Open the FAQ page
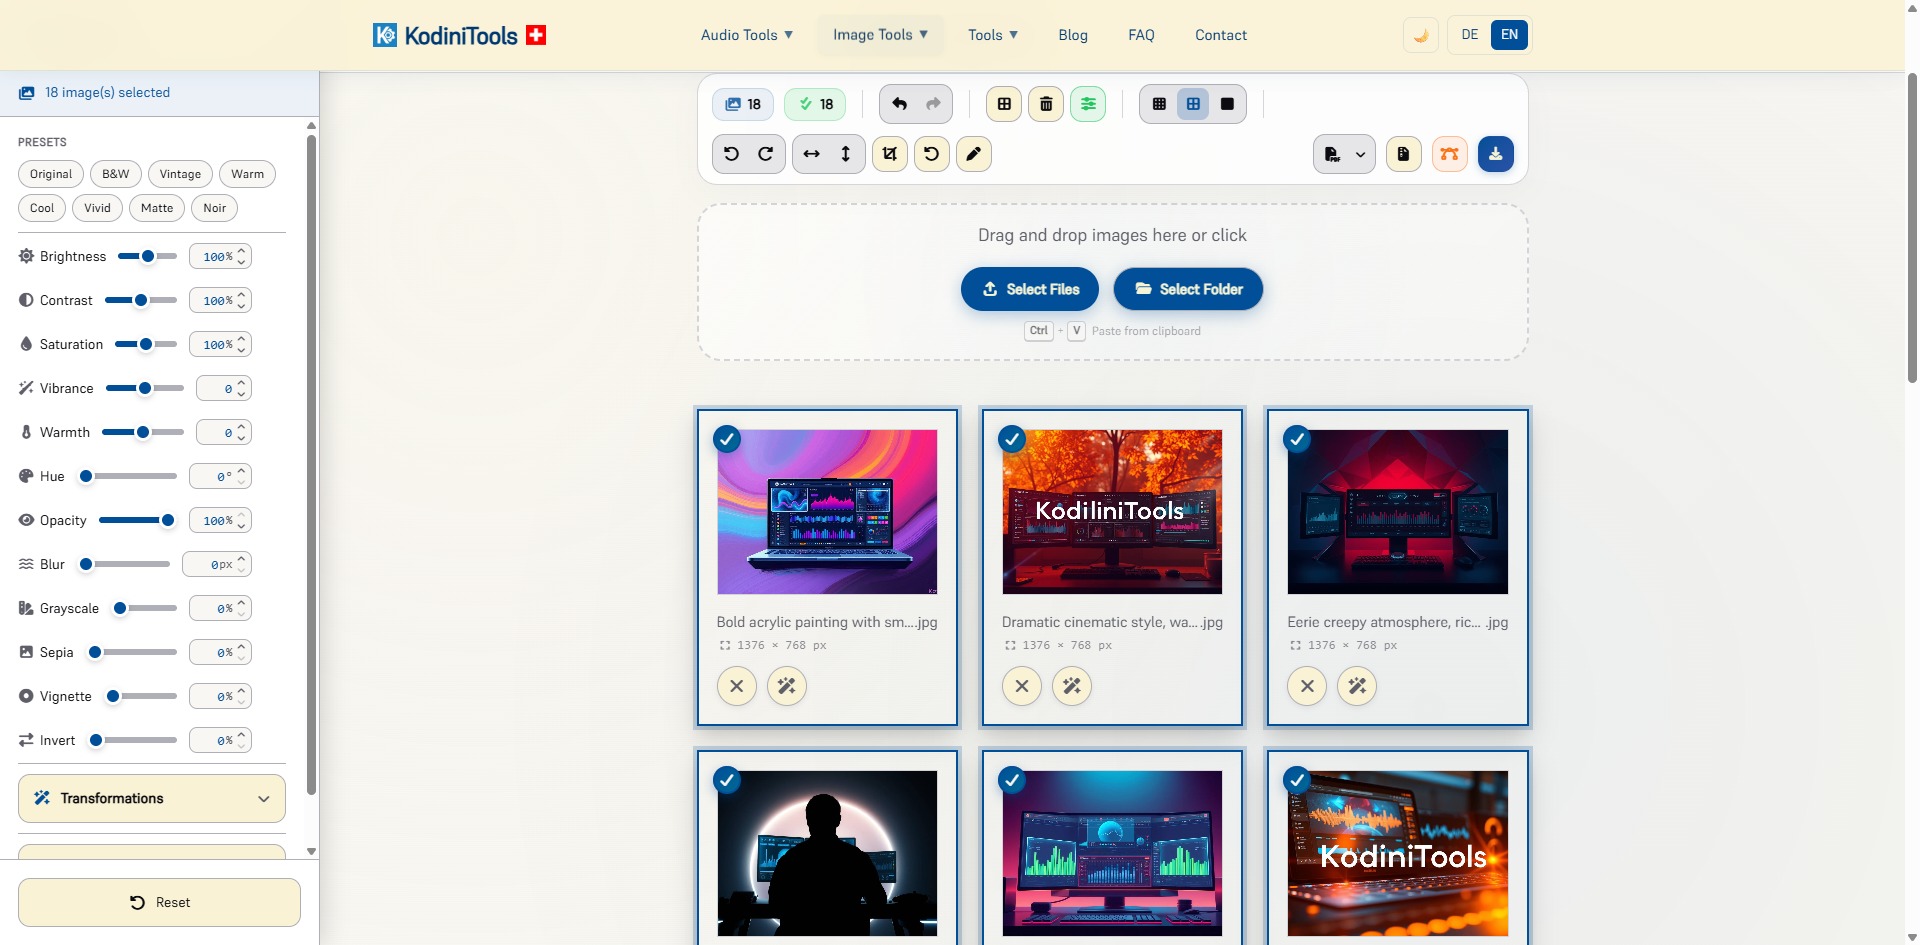This screenshot has width=1920, height=945. click(1141, 35)
